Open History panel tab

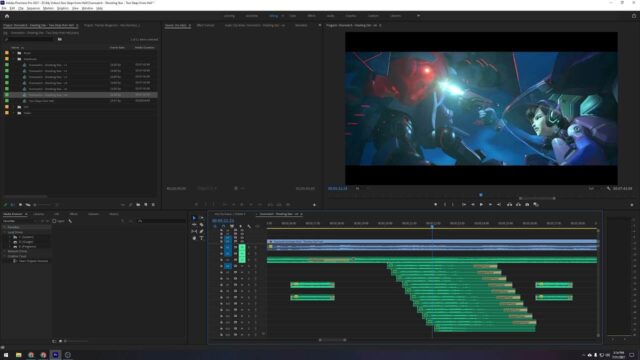point(113,214)
